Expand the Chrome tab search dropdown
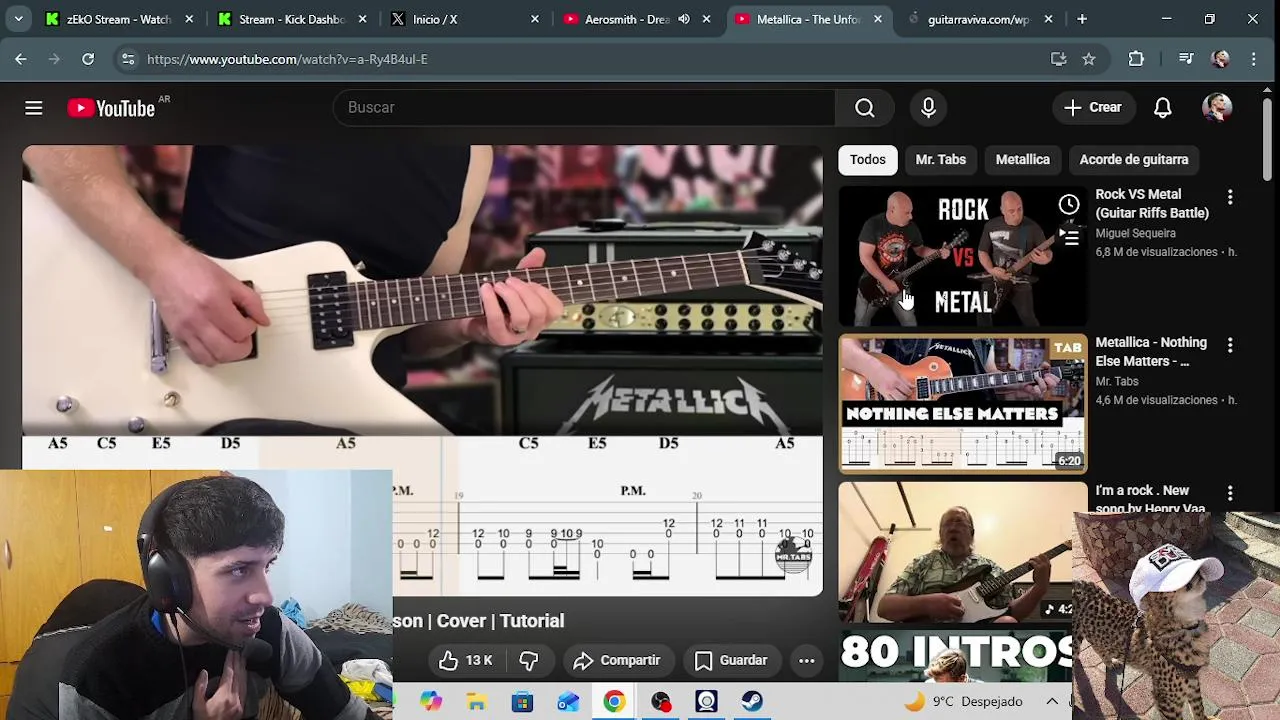Screen dimensions: 1280x720 click(18, 19)
